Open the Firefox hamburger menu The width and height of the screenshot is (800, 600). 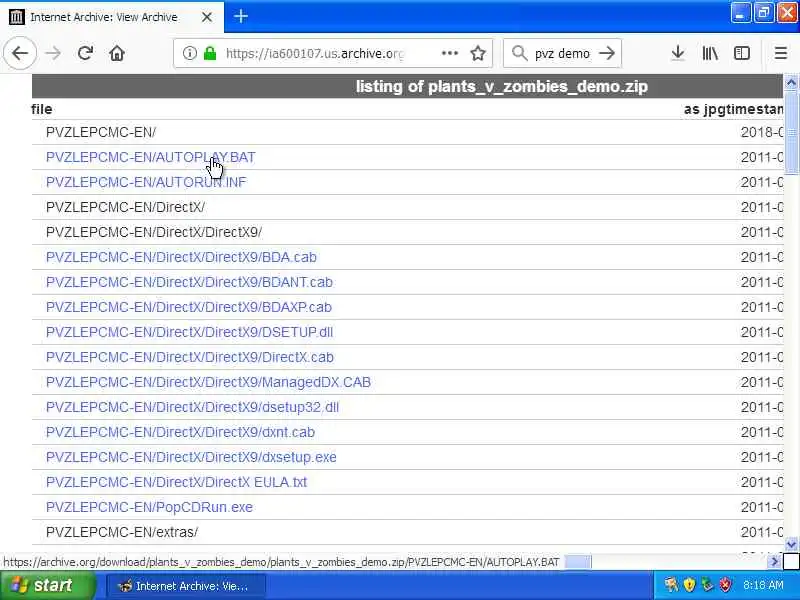coord(781,53)
